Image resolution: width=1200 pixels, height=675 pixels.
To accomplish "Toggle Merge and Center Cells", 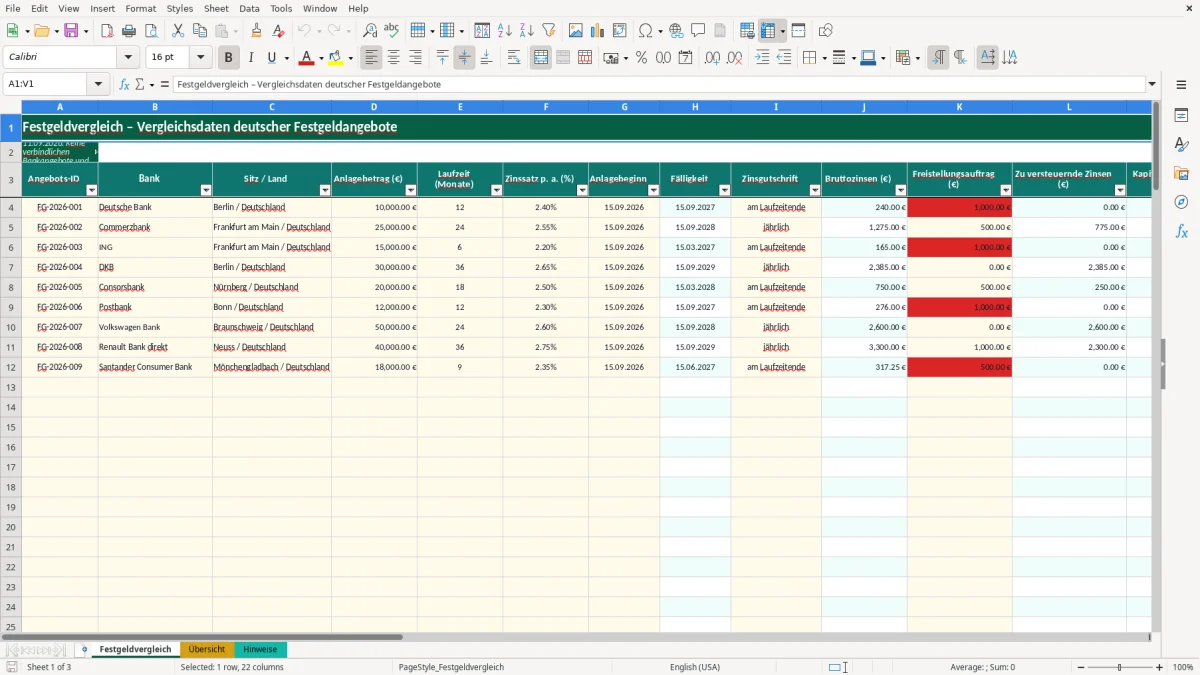I will pyautogui.click(x=541, y=58).
